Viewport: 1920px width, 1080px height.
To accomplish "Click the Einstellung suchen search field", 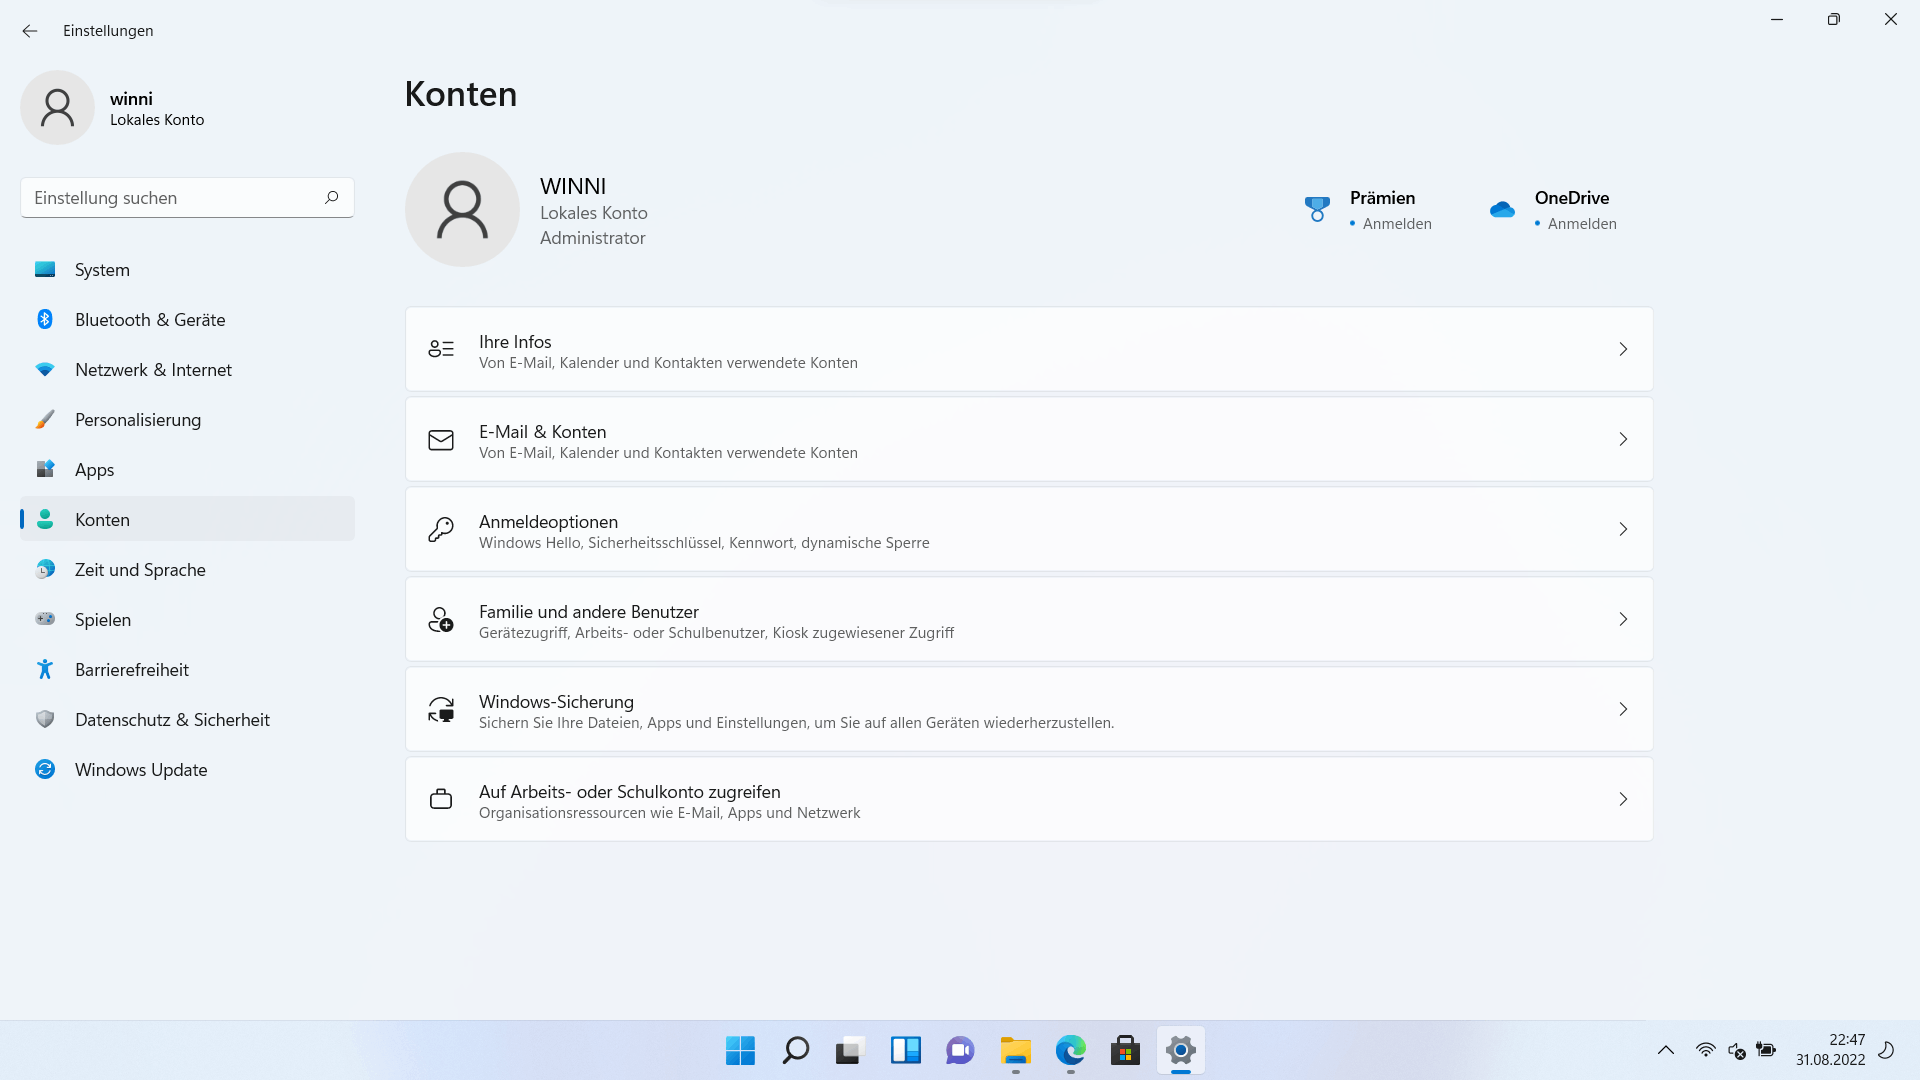I will click(170, 198).
